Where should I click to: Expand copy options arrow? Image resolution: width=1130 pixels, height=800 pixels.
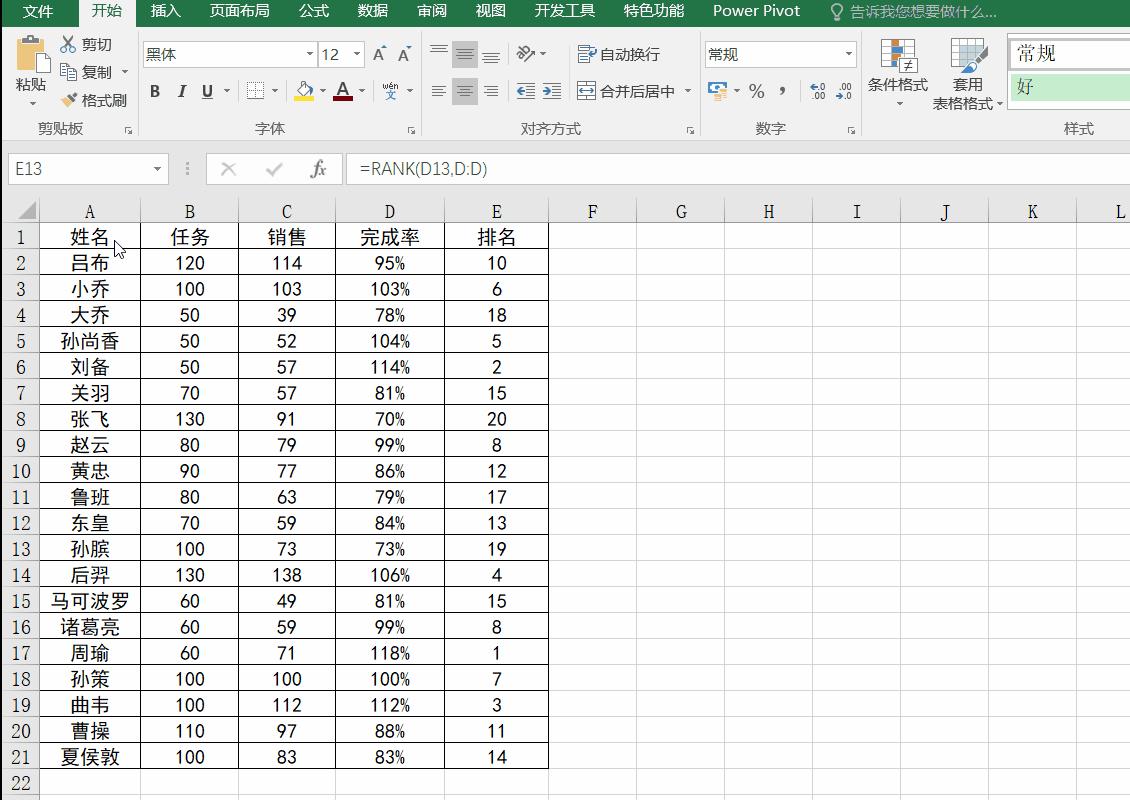125,72
